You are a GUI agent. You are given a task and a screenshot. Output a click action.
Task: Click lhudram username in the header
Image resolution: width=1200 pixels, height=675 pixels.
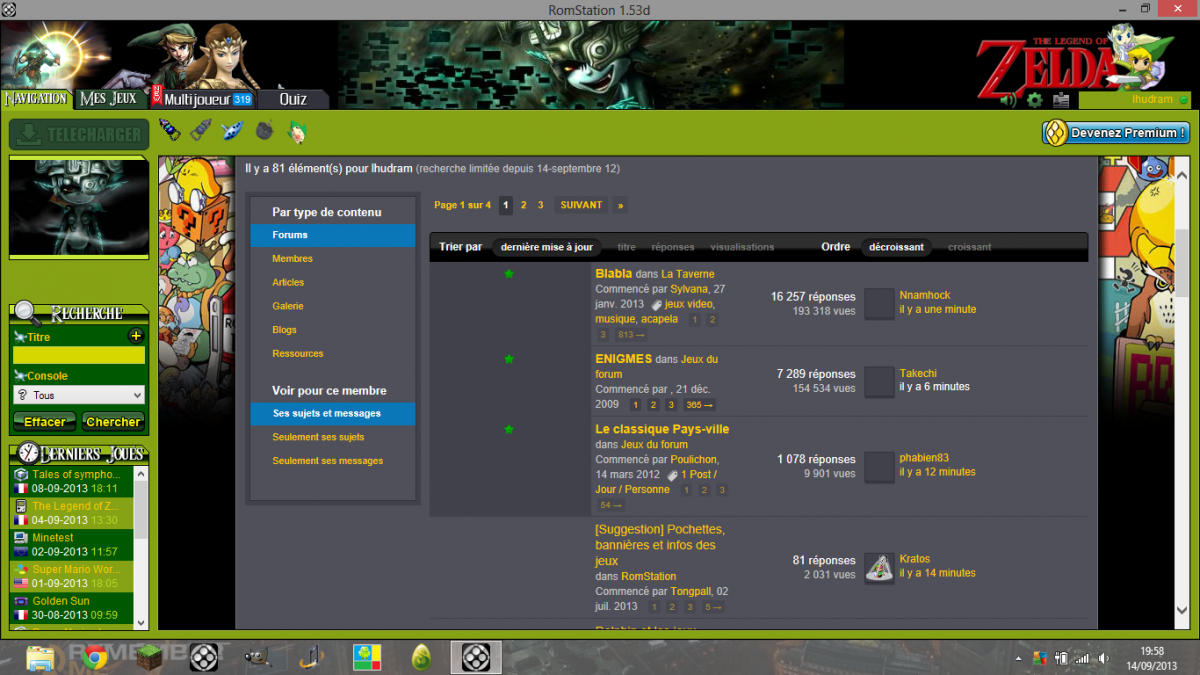click(x=1152, y=100)
